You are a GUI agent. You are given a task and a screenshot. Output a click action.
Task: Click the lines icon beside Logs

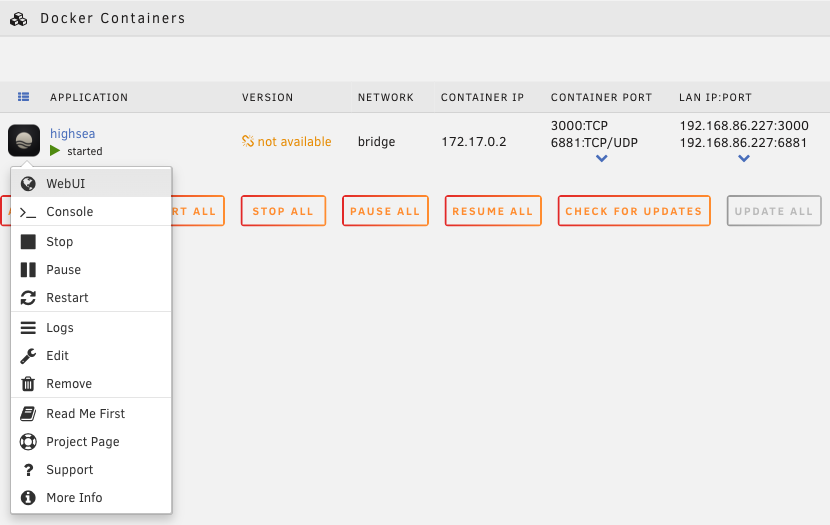[28, 328]
